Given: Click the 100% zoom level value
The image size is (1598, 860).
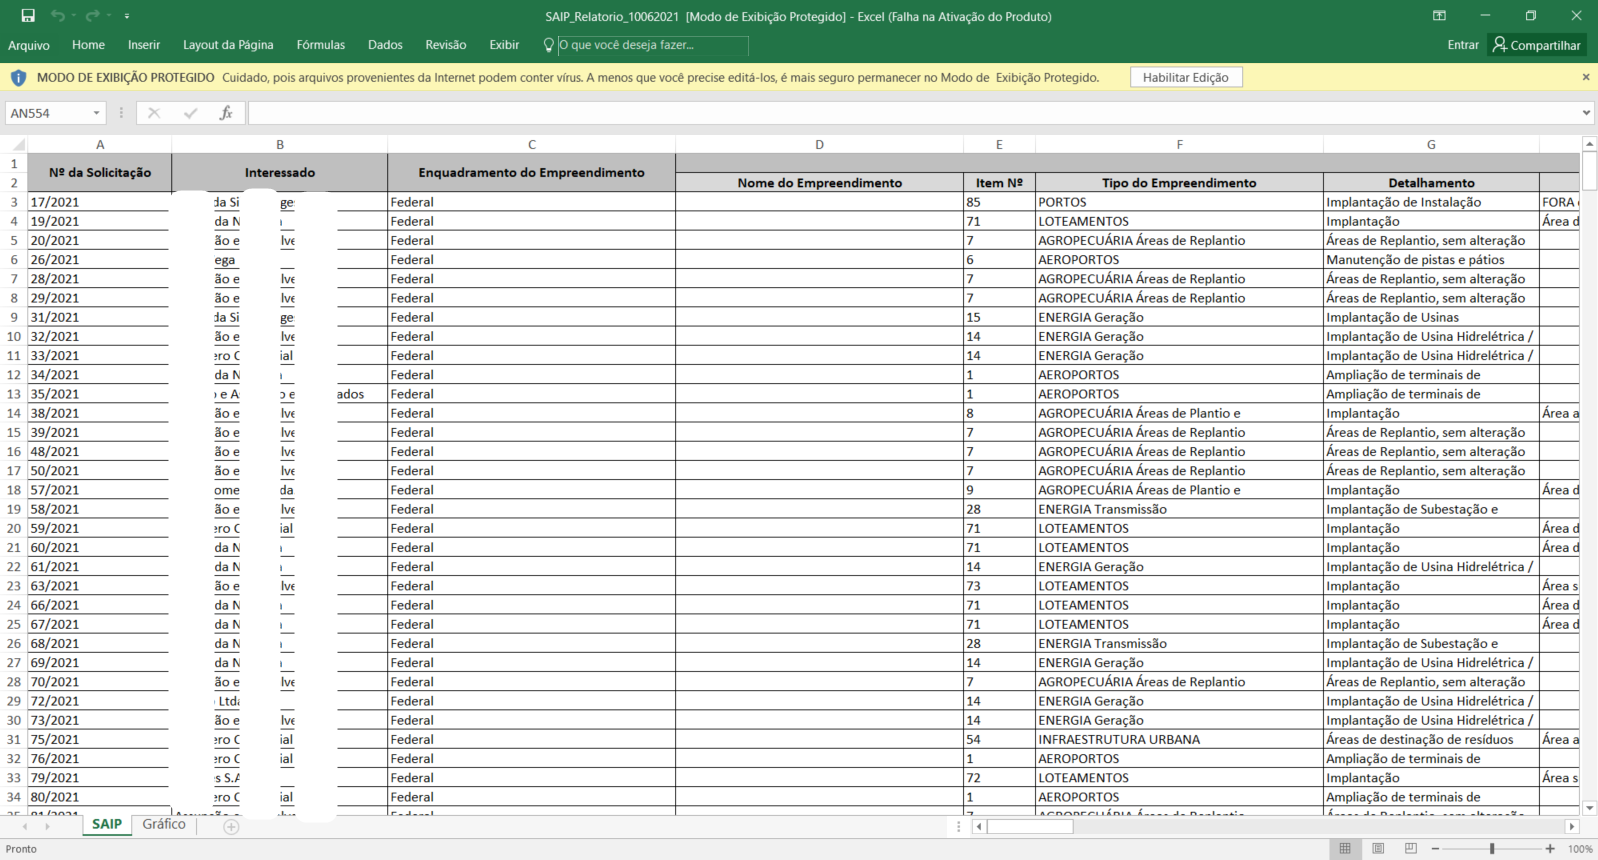Looking at the screenshot, I should coord(1580,849).
